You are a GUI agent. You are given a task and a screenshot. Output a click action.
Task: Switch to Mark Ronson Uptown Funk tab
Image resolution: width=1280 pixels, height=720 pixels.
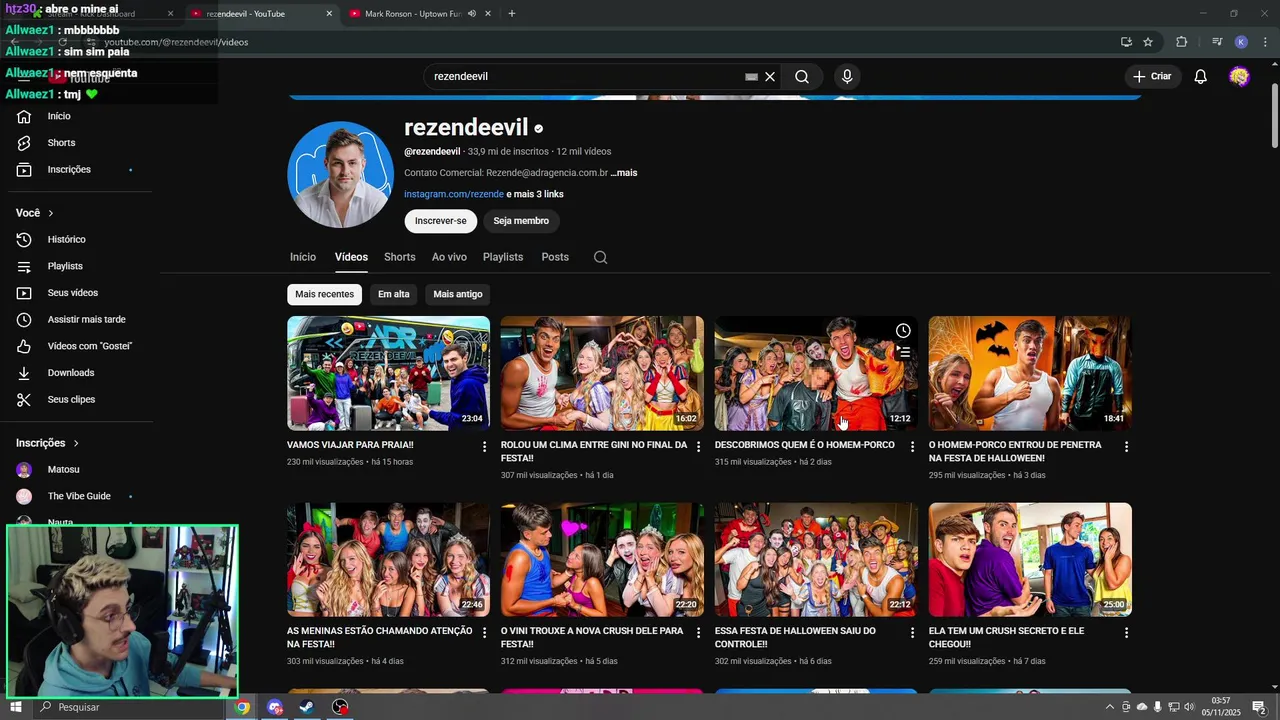(x=412, y=14)
